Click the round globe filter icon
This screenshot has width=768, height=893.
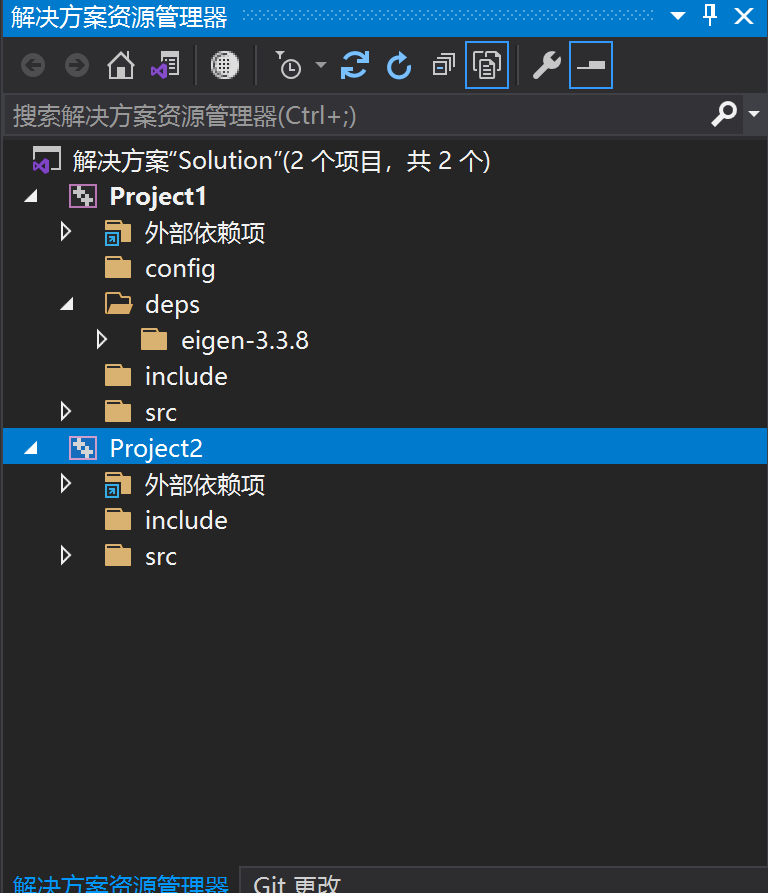[225, 65]
